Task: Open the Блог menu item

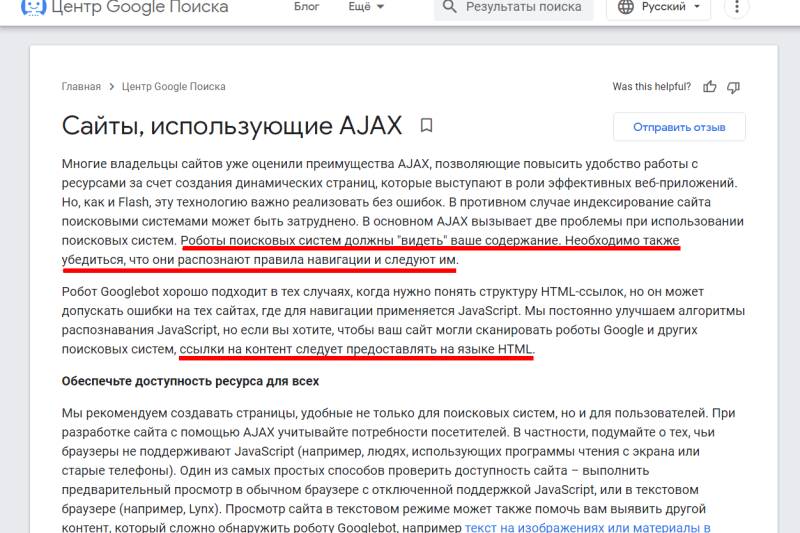Action: coord(307,7)
